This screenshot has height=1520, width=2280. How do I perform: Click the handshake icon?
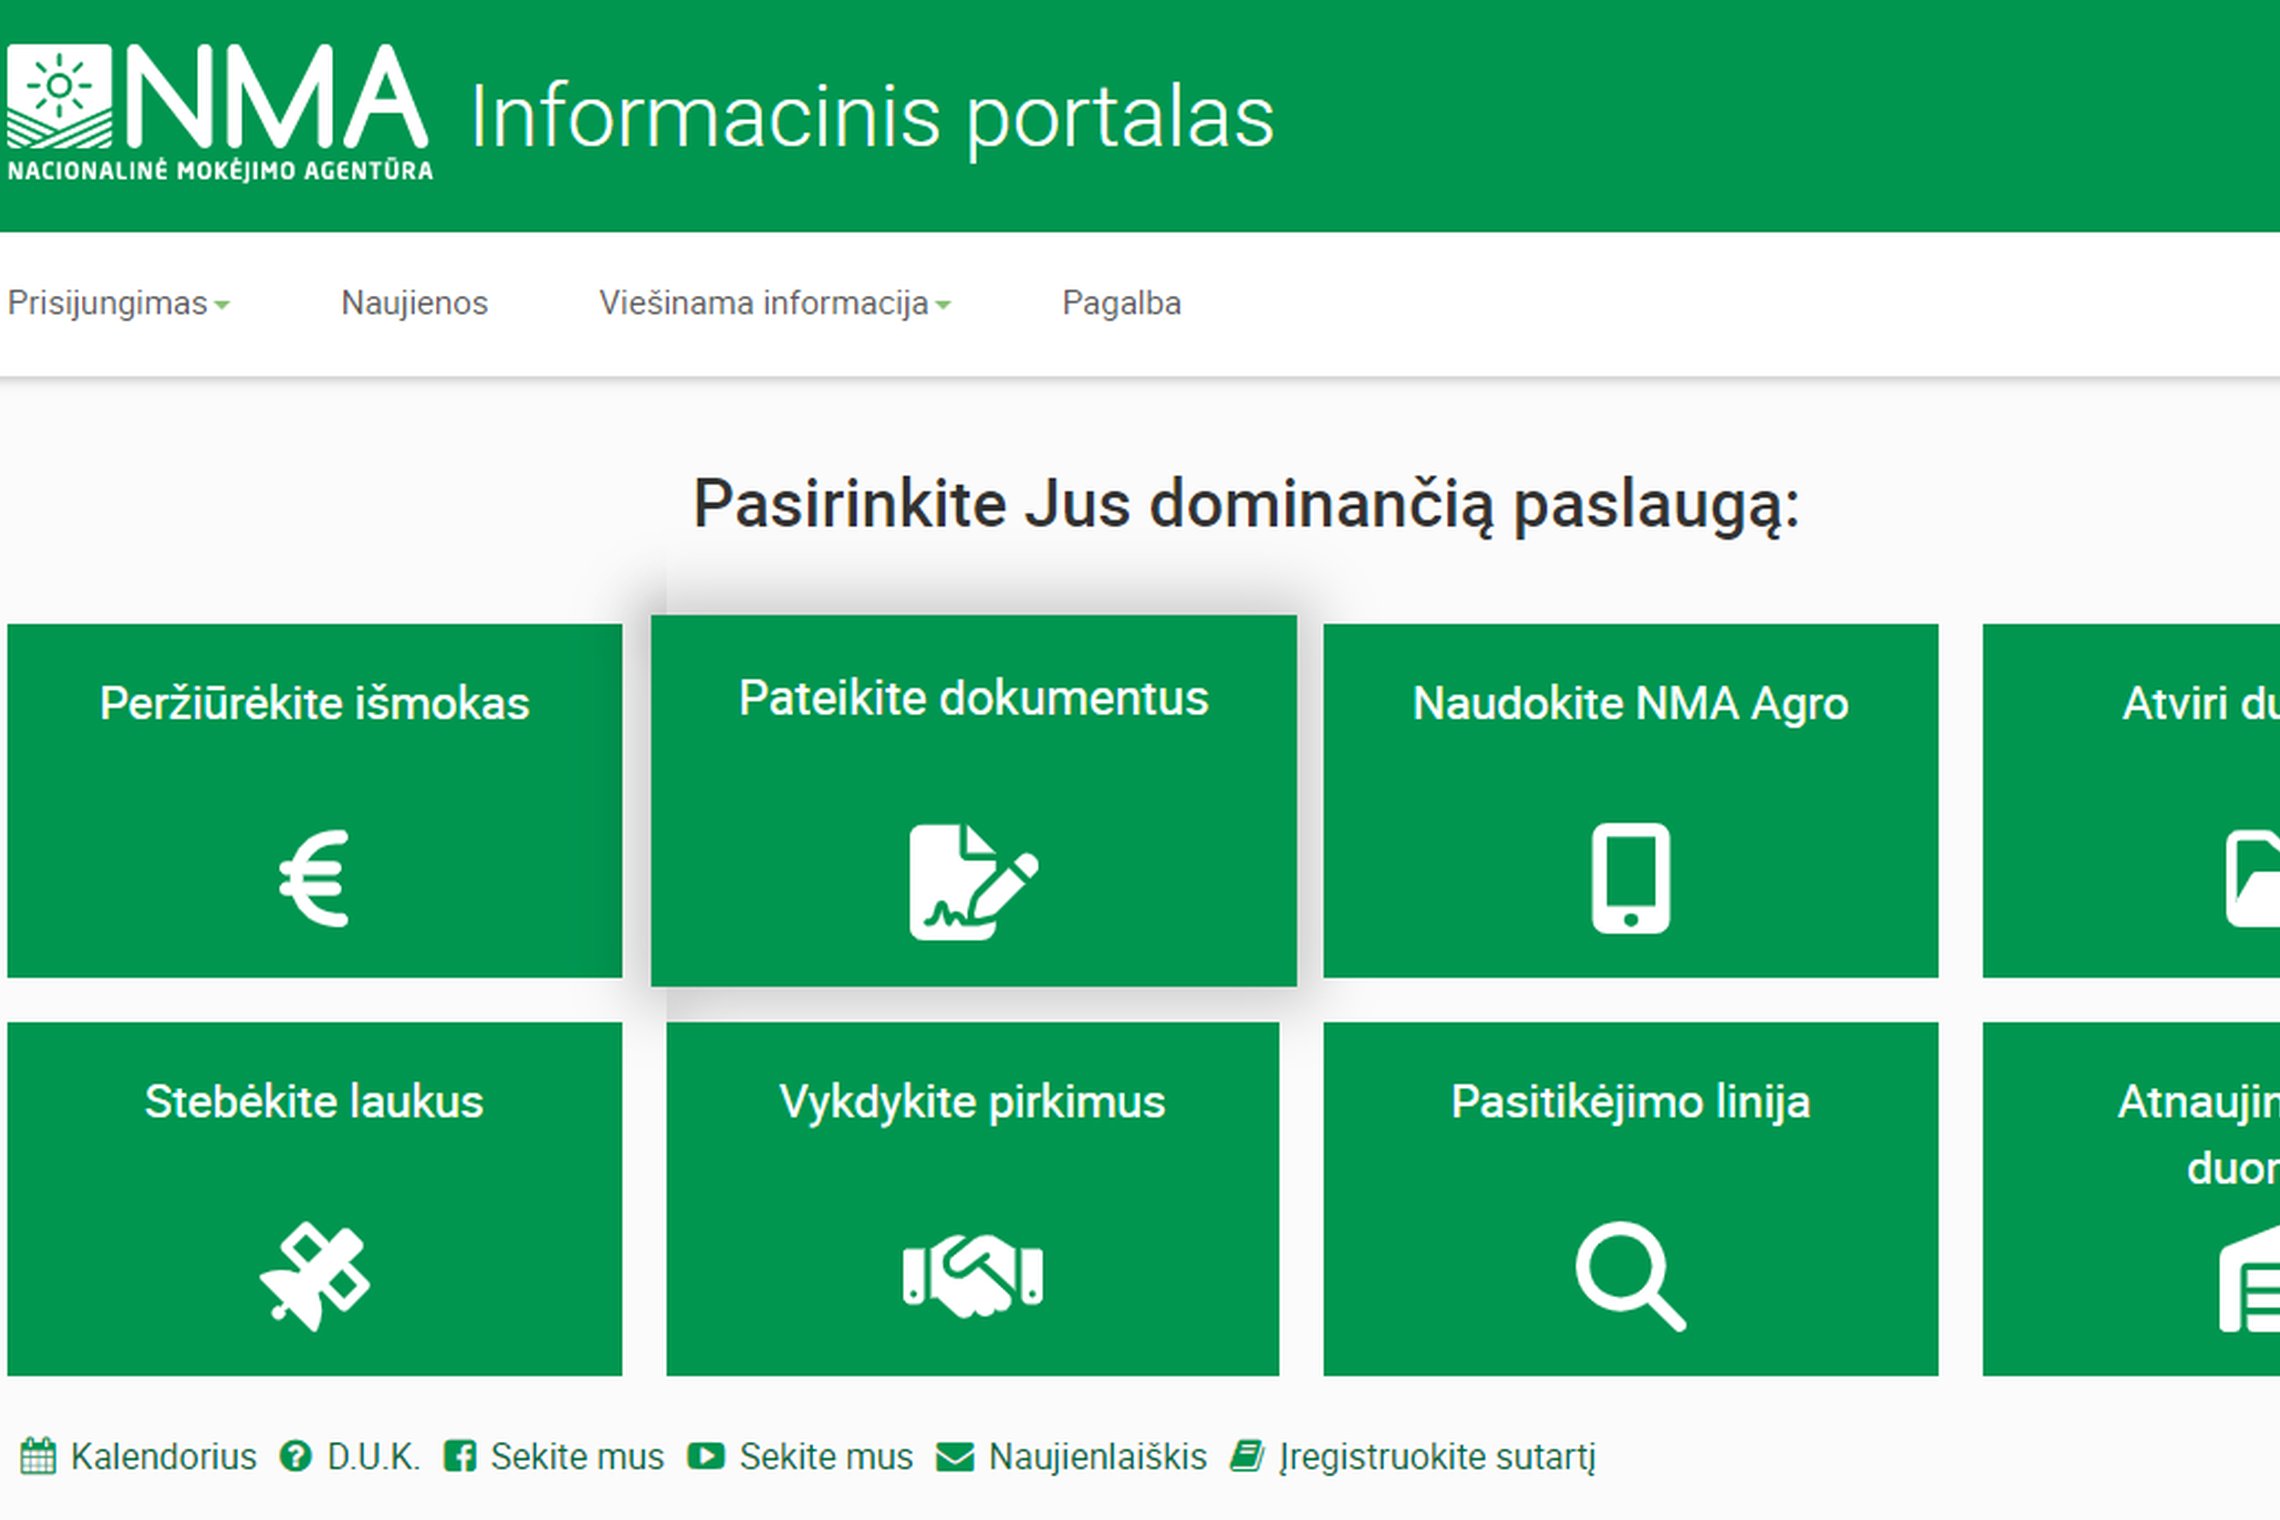click(x=972, y=1275)
